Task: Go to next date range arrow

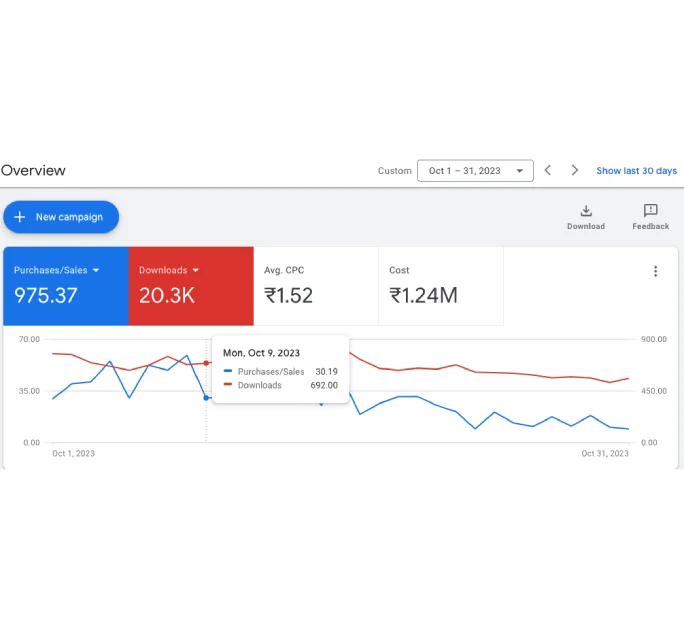Action: (x=575, y=170)
